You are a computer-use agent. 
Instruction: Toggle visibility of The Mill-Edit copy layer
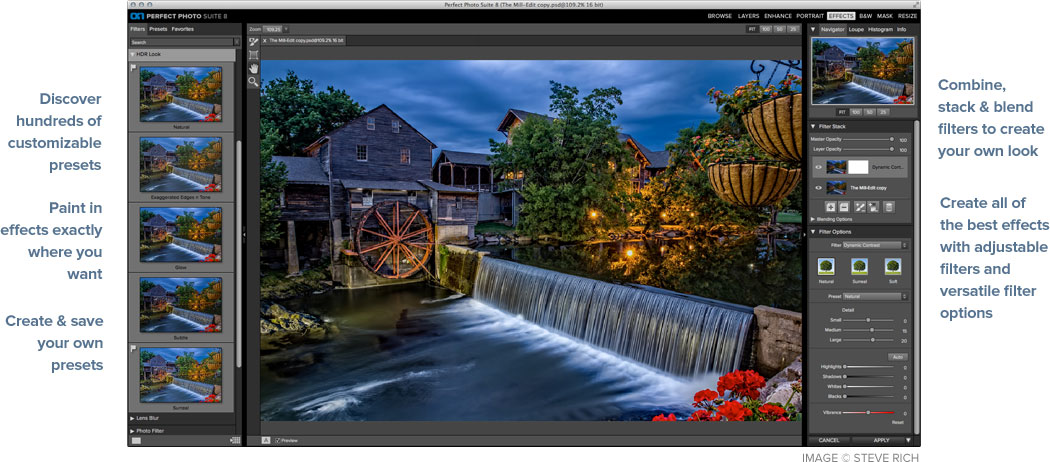click(818, 188)
